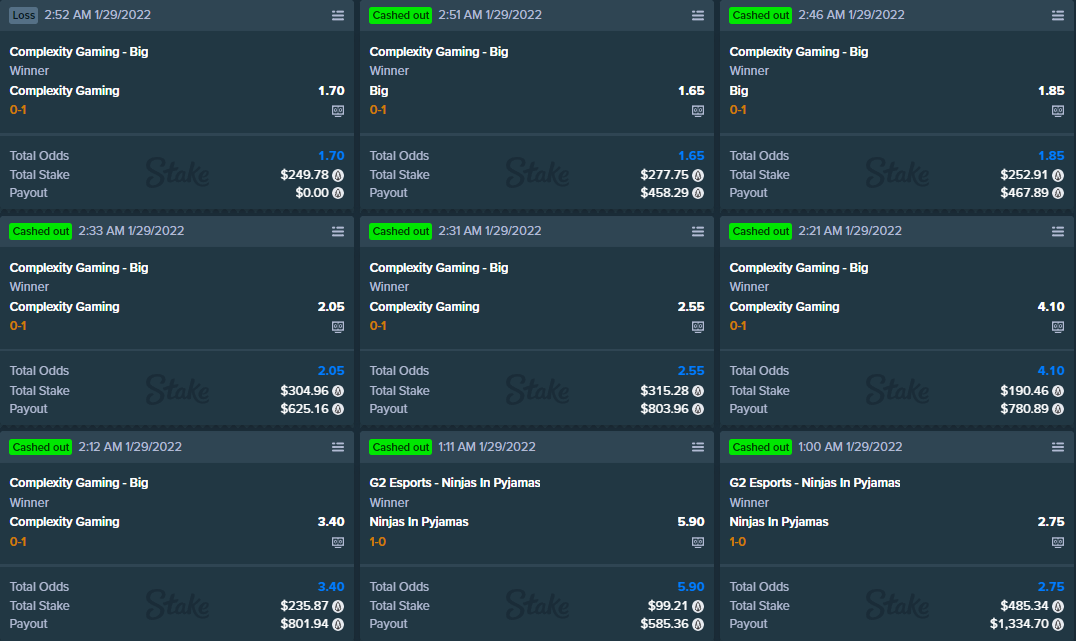Click currency icon beside $249.78 stake
The image size is (1076, 641).
338,175
